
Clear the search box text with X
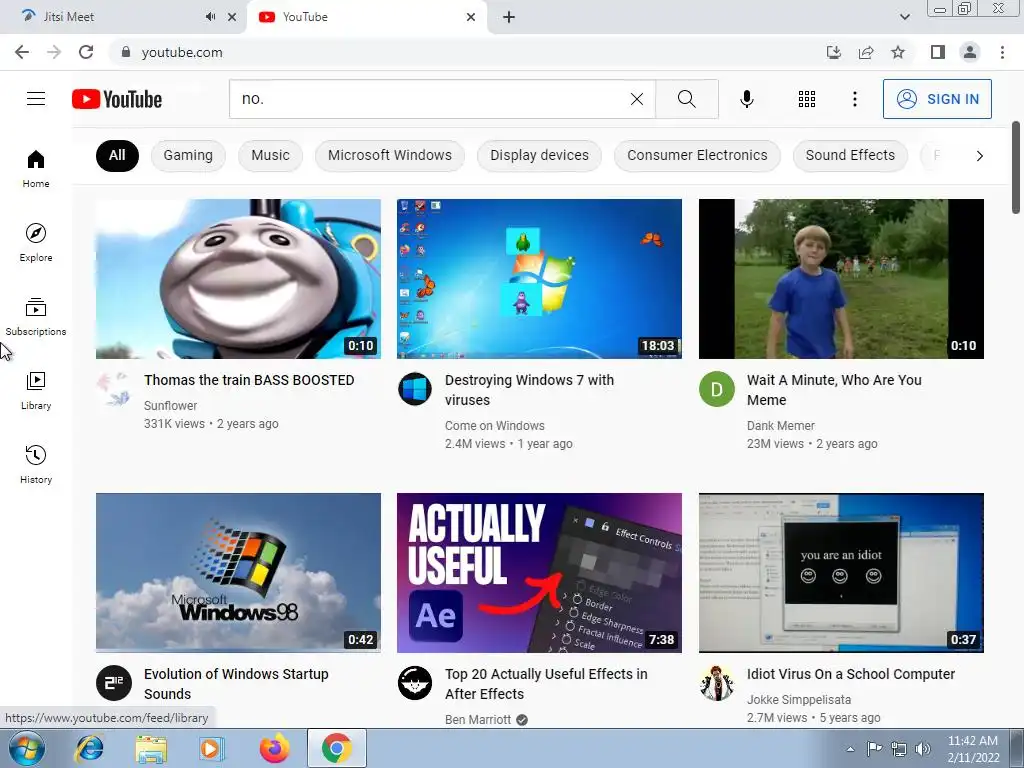pos(637,99)
